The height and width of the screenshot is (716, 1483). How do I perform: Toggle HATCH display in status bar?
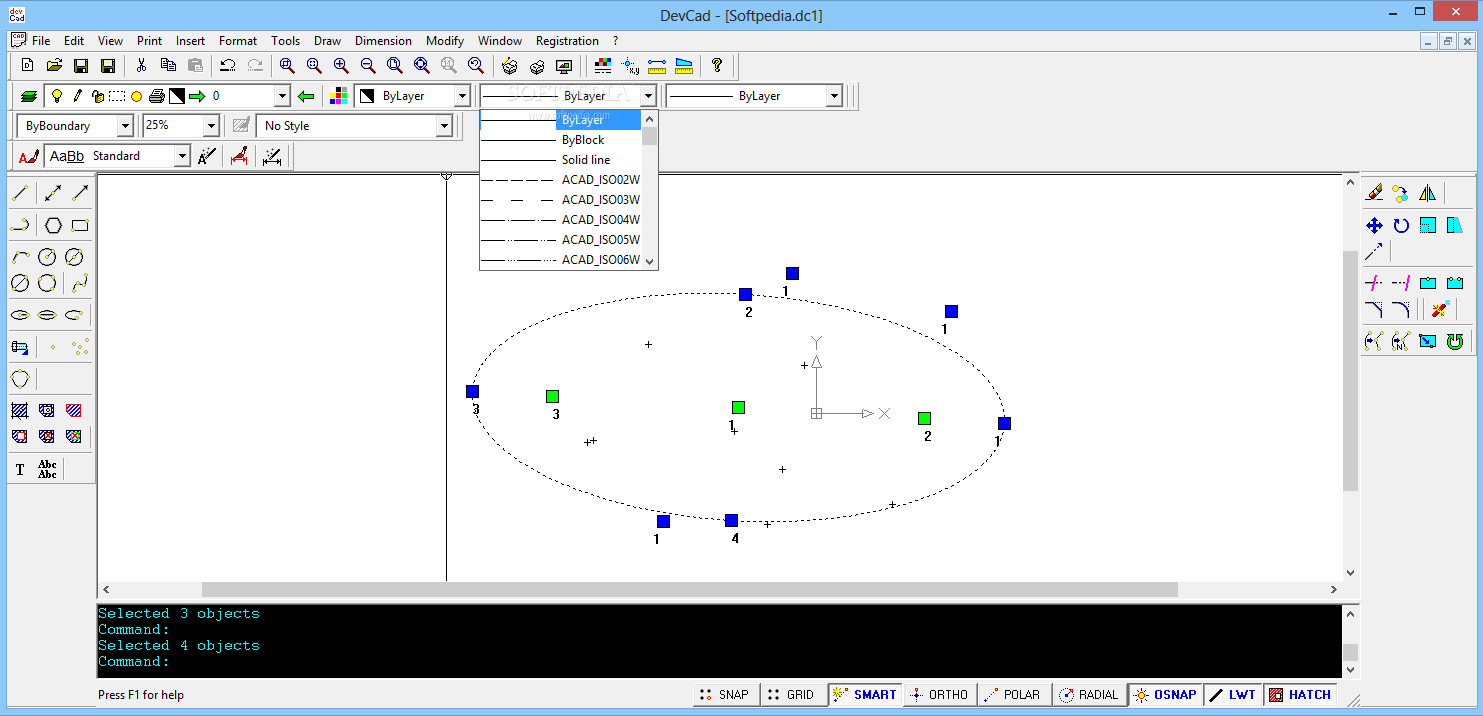click(x=1301, y=695)
